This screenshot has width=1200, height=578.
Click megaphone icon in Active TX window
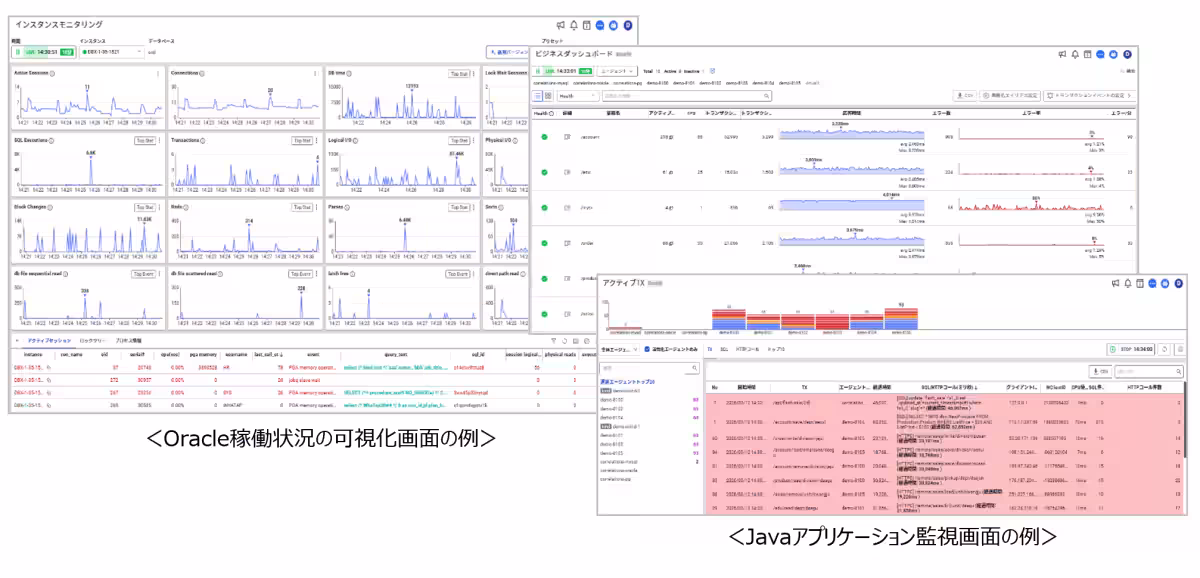click(x=1117, y=284)
